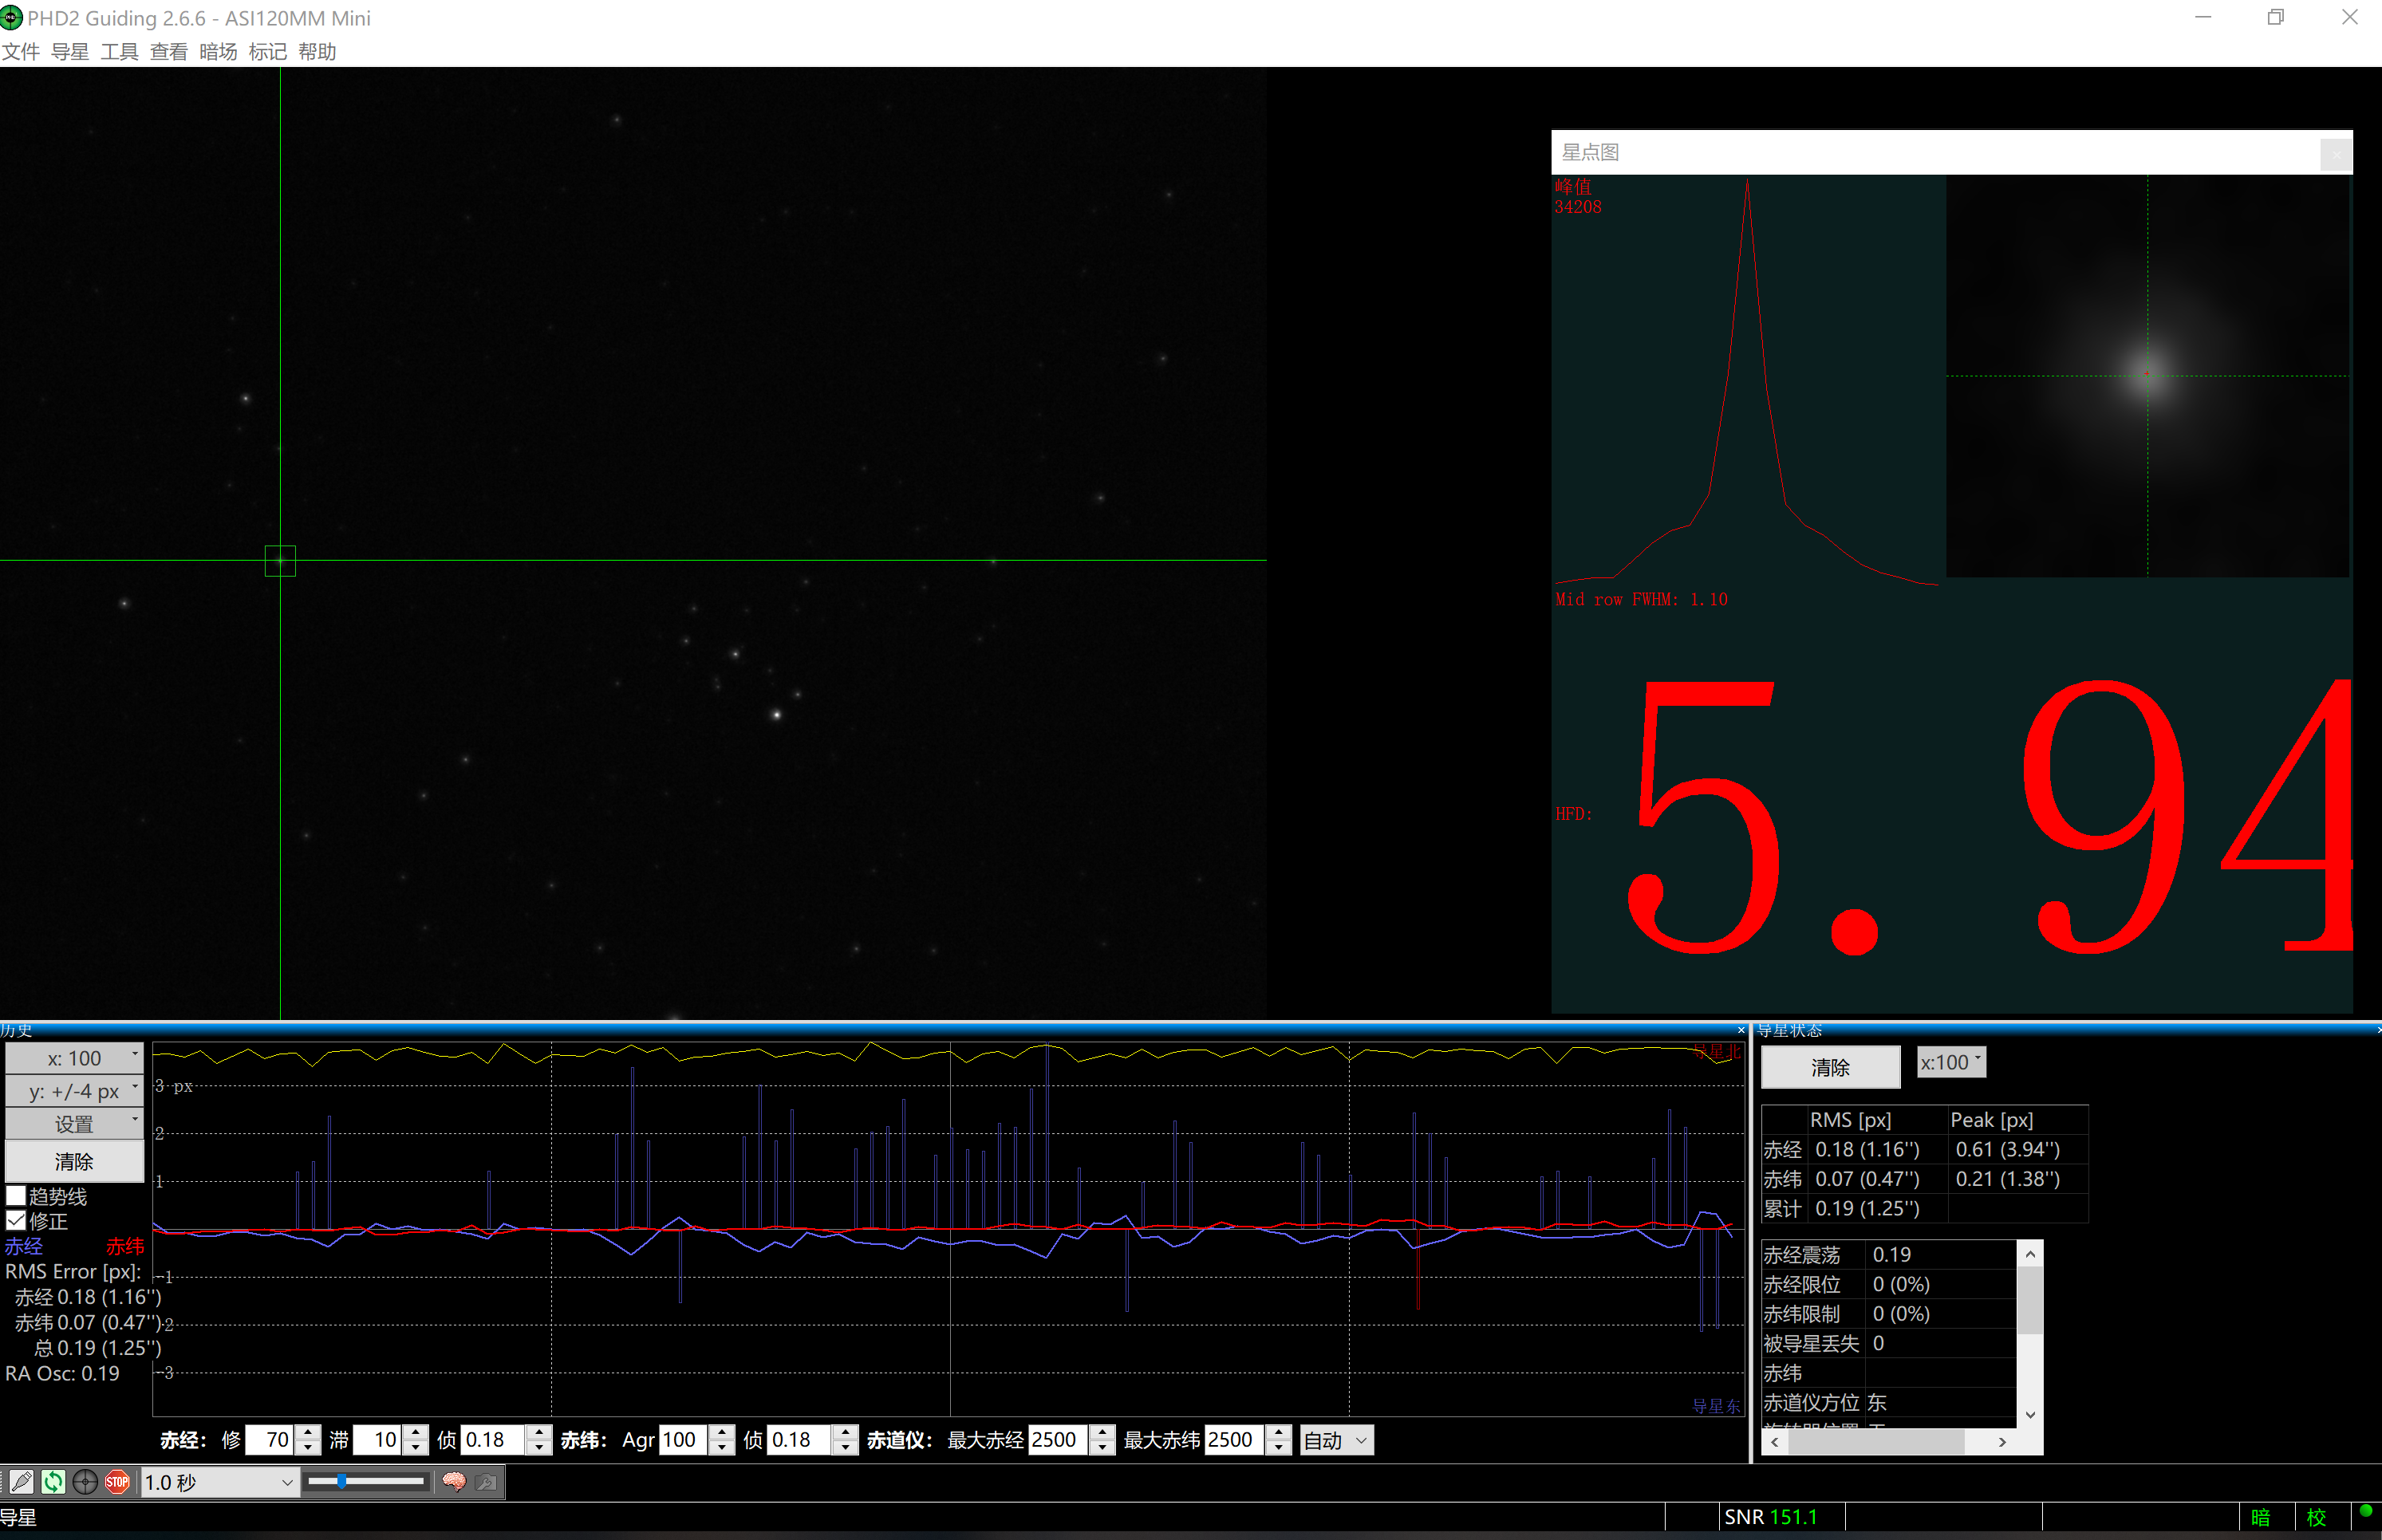Click the green guide star selection box
The height and width of the screenshot is (1540, 2382).
click(280, 561)
